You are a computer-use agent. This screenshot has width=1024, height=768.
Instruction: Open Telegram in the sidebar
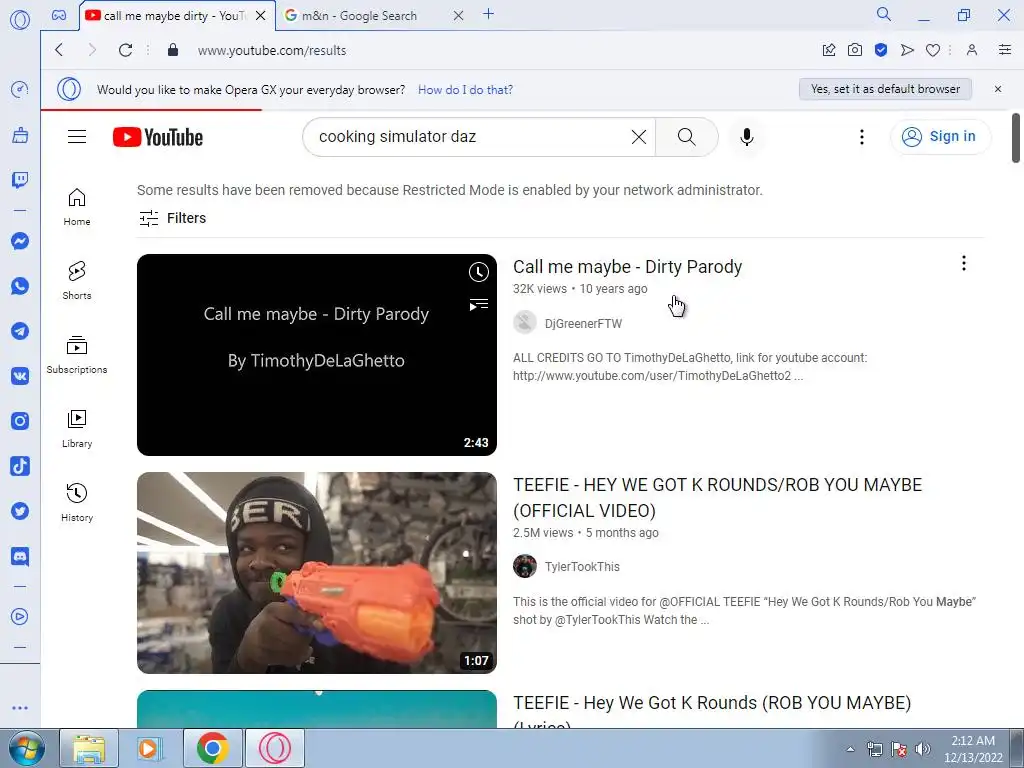click(x=20, y=331)
